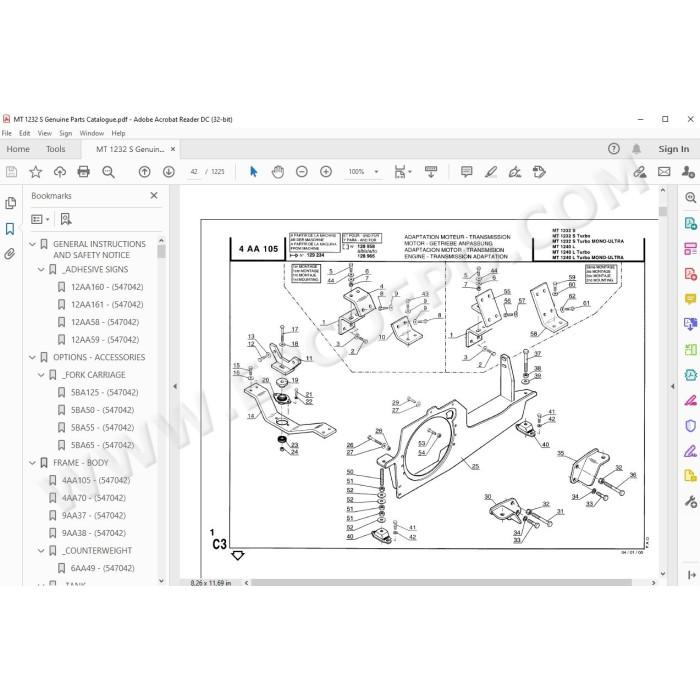The height and width of the screenshot is (700, 700).
Task: Collapse left navigation pane arrow
Action: click(x=175, y=386)
